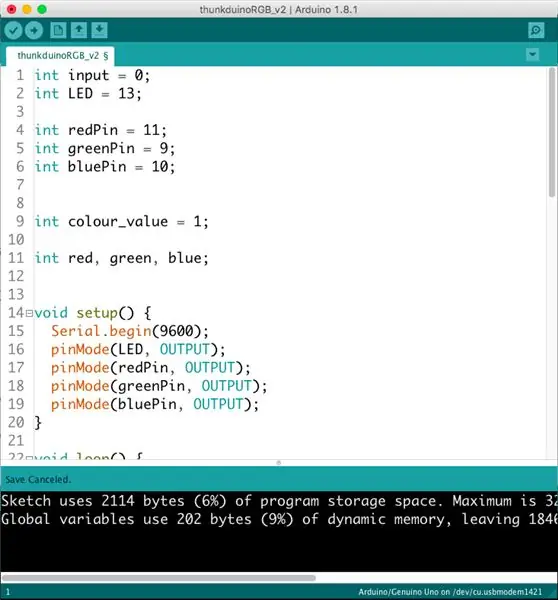Click 'greenPin' declaration on line 5
The image size is (558, 600).
pos(101,149)
